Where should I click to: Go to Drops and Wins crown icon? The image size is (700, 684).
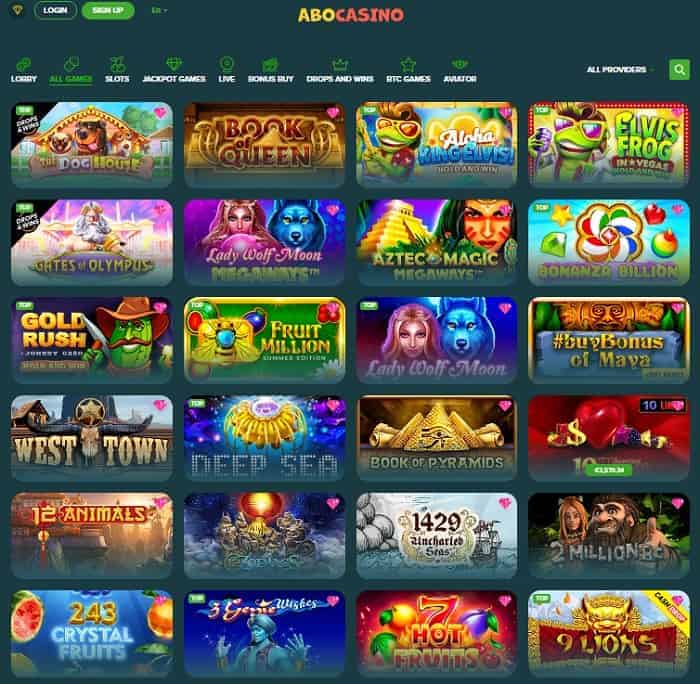(340, 64)
